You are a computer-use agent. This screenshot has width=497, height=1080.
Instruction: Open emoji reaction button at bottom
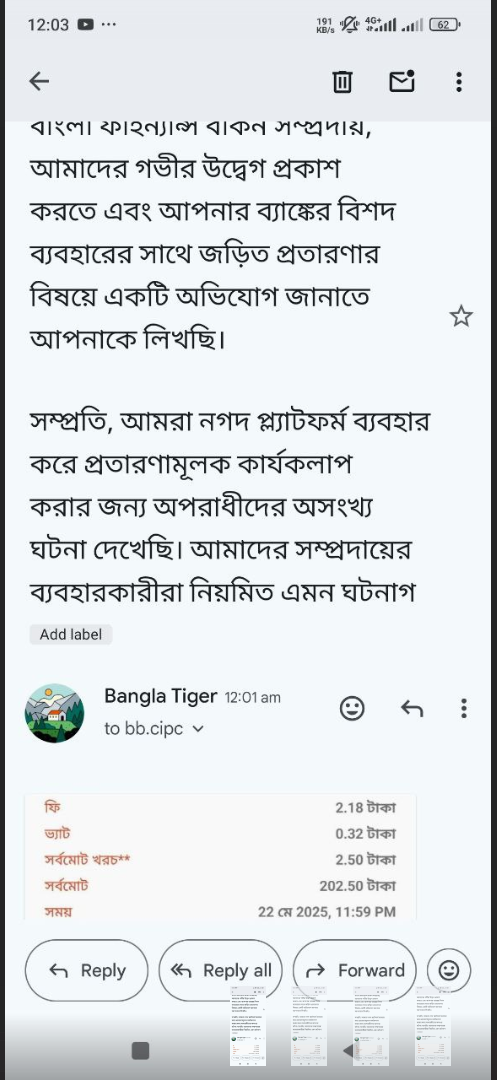point(449,970)
